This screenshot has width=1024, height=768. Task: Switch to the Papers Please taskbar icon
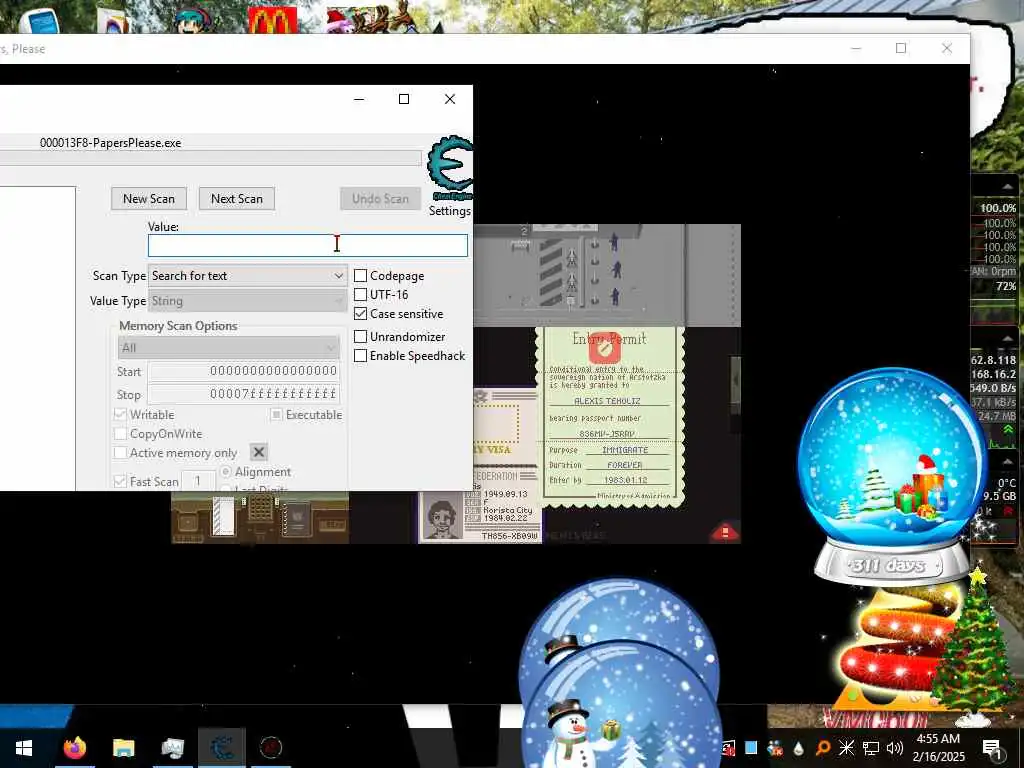pyautogui.click(x=270, y=748)
